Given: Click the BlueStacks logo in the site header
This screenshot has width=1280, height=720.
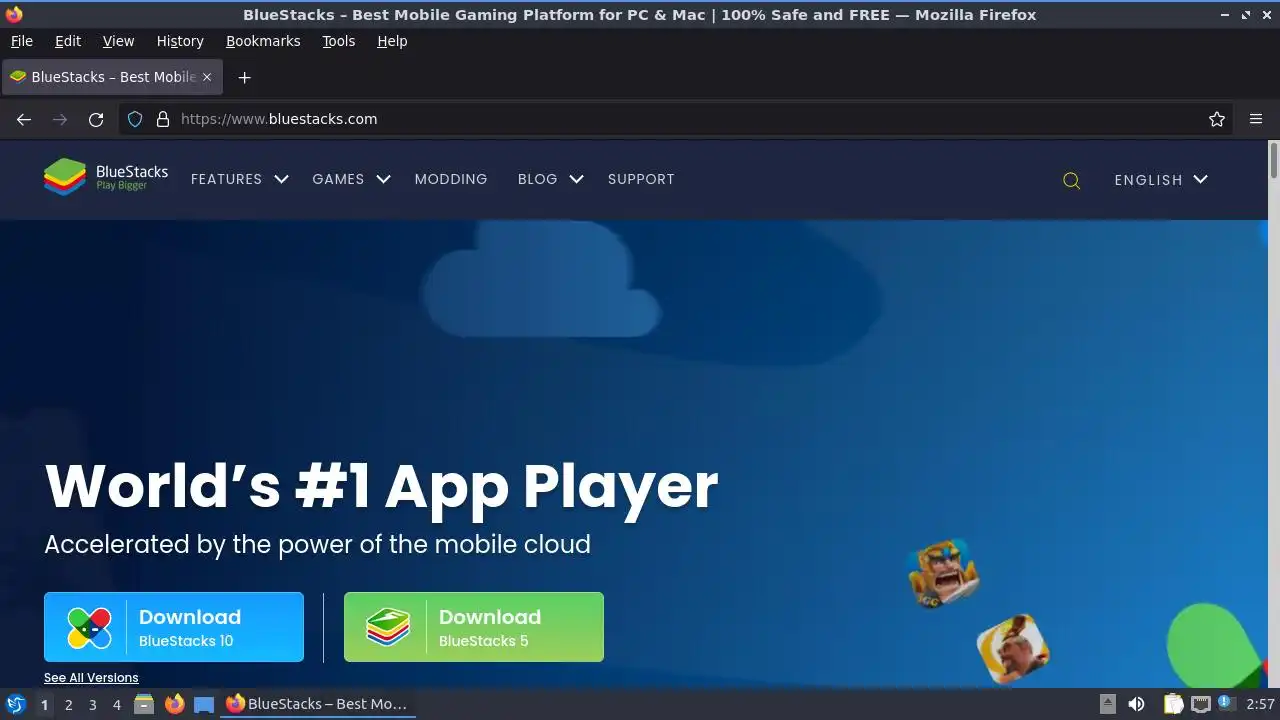Looking at the screenshot, I should point(106,178).
